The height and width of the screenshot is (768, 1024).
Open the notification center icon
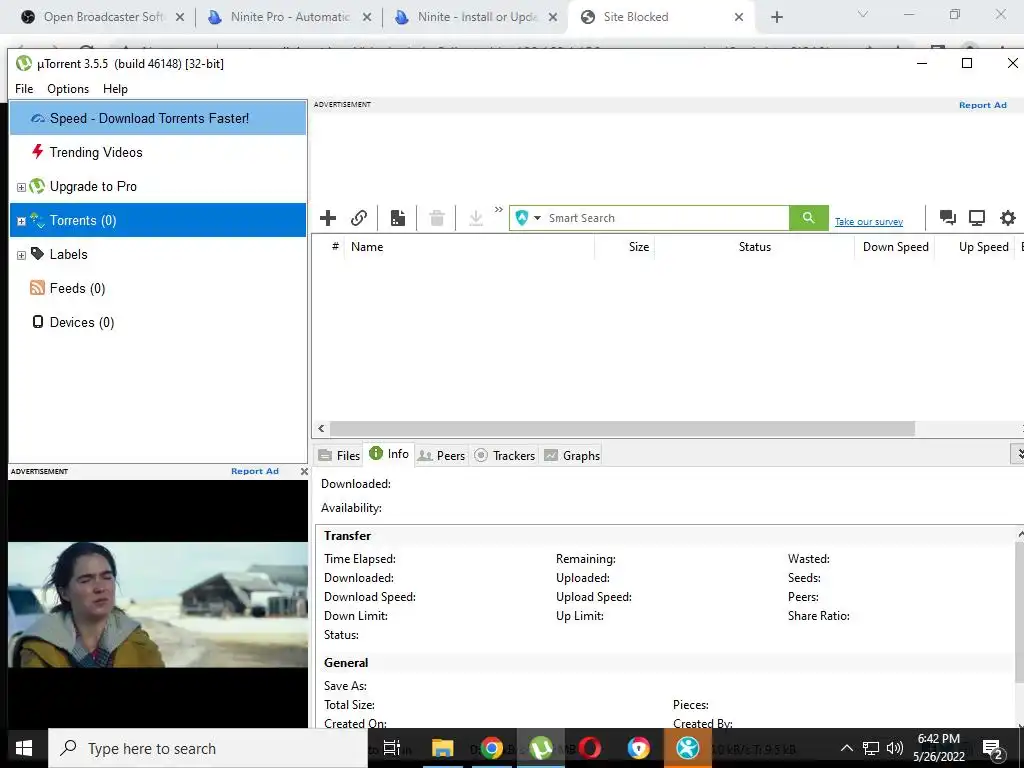coord(993,749)
